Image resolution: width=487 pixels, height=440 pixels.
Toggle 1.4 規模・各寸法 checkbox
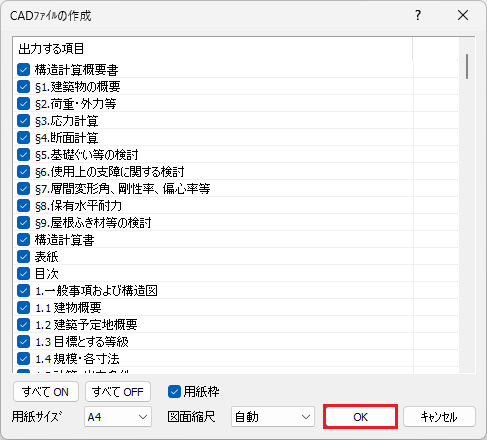23,359
